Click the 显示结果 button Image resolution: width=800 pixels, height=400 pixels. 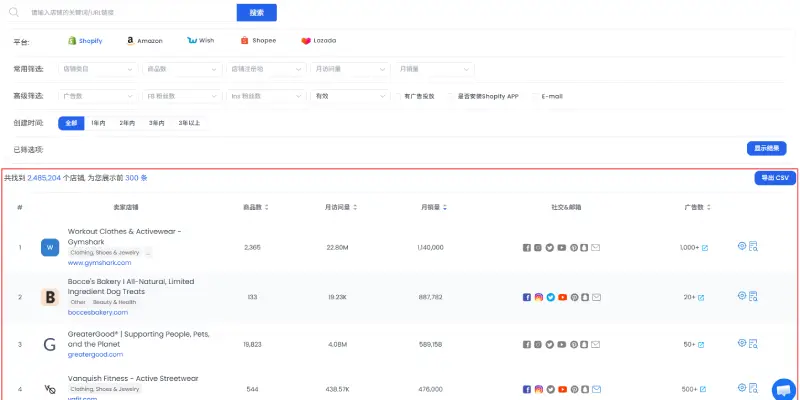click(767, 148)
